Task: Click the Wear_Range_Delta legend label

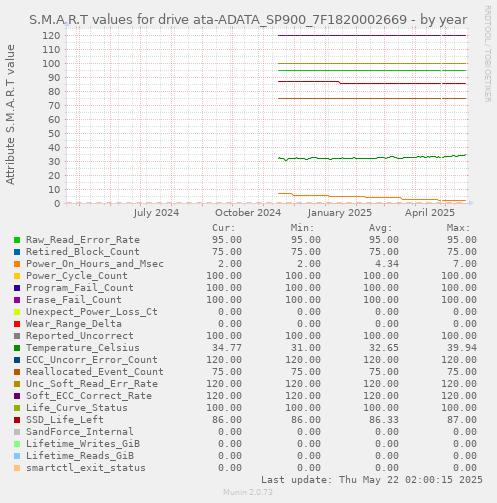Action: 74,324
